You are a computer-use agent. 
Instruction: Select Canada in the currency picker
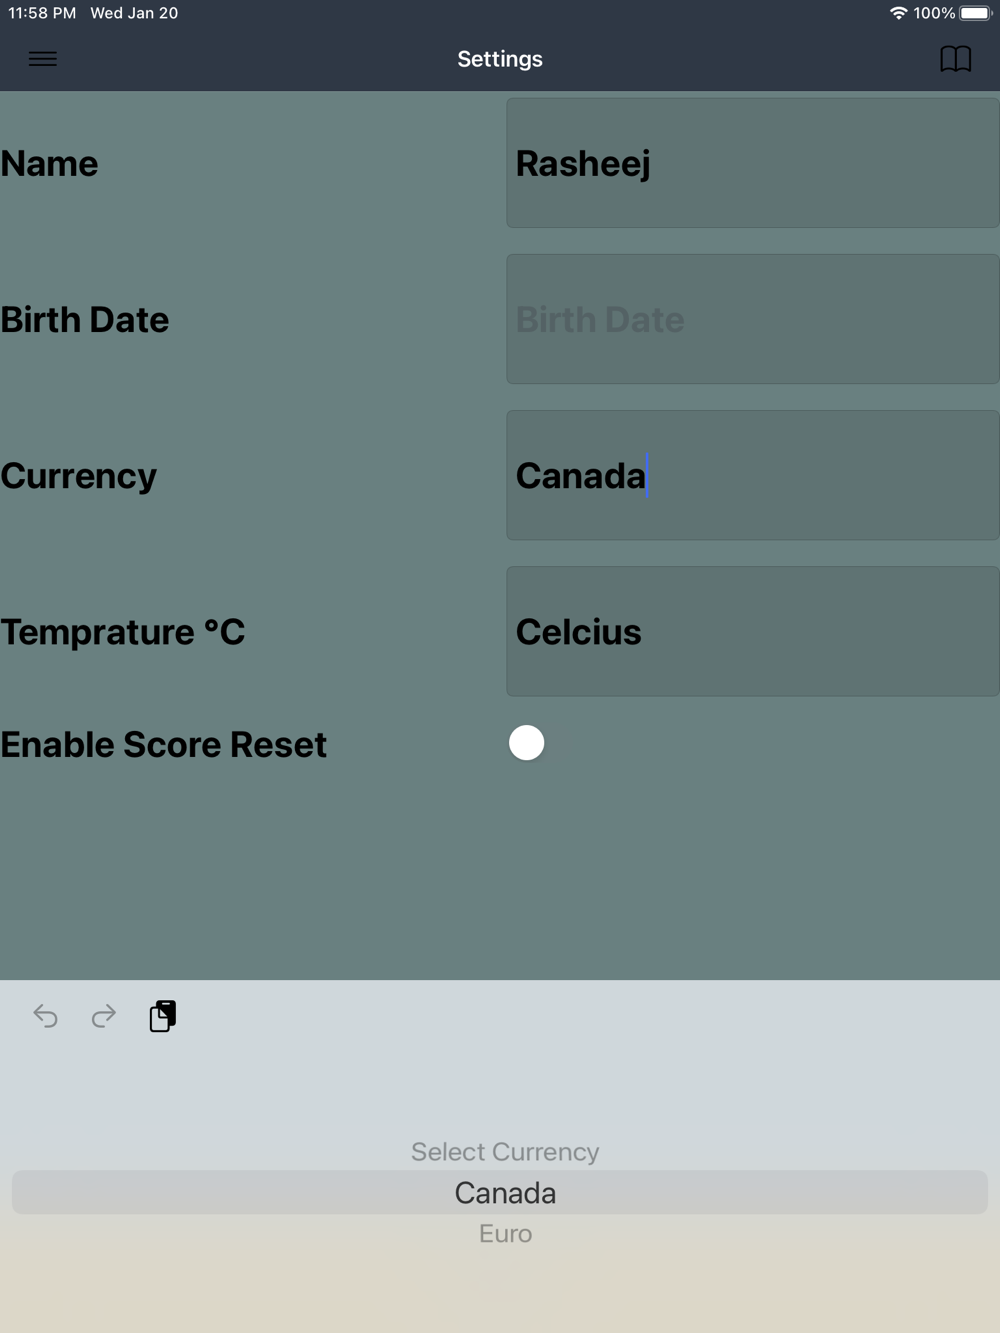500,1193
